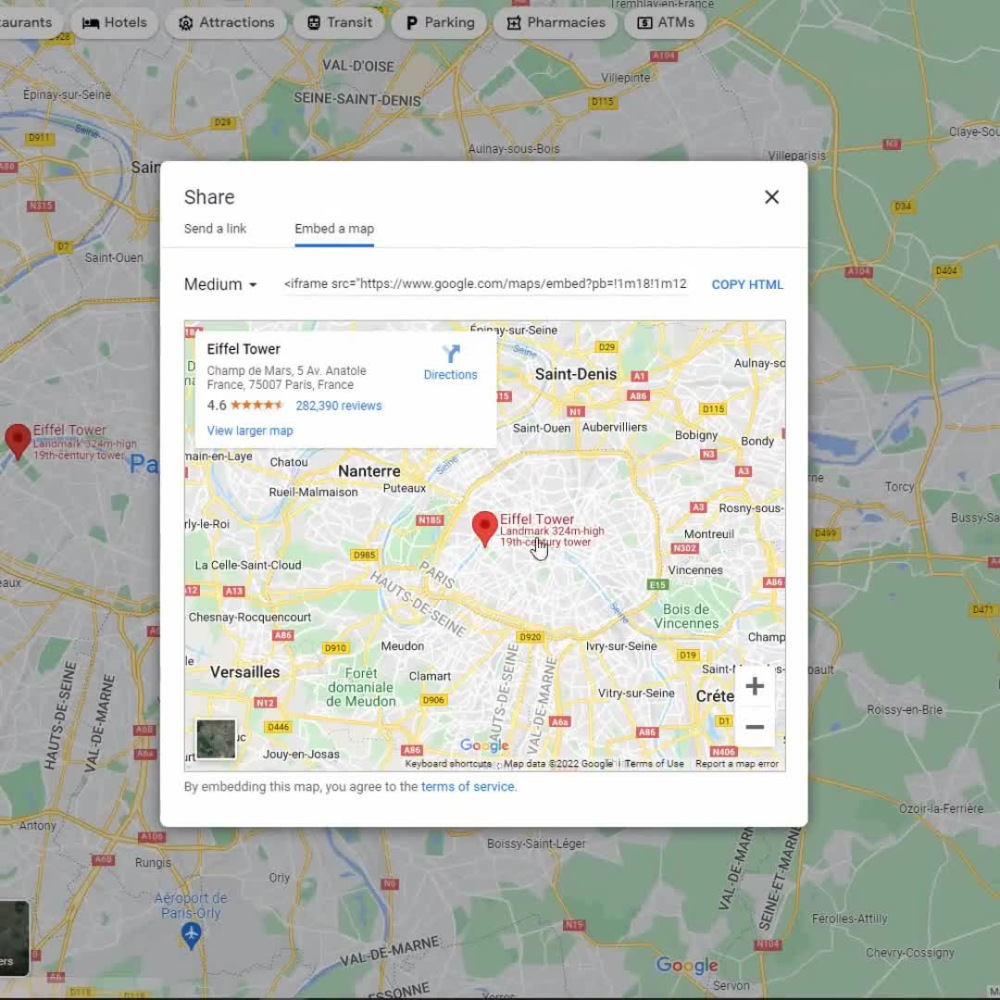Click COPY HTML

coord(747,284)
